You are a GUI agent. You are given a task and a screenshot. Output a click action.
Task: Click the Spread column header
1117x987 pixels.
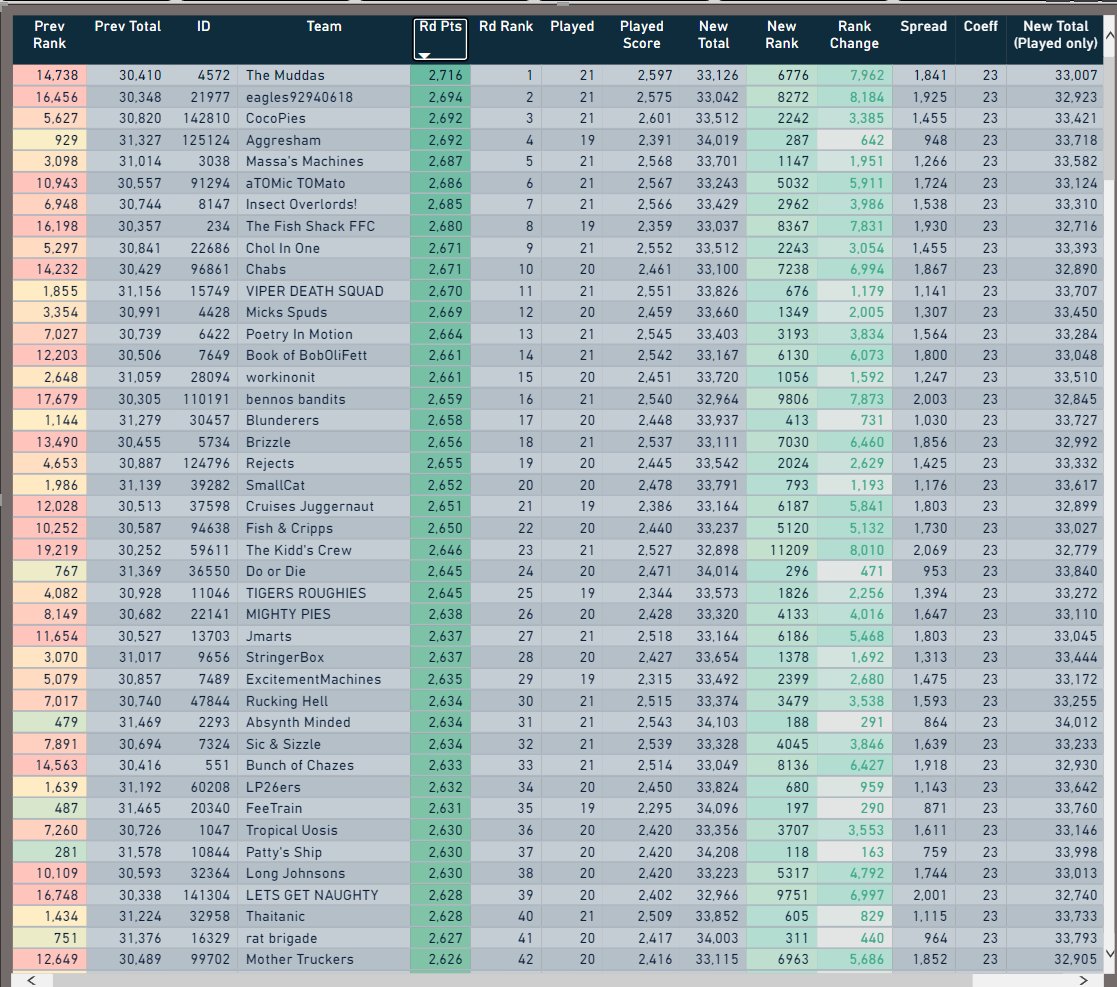(923, 27)
